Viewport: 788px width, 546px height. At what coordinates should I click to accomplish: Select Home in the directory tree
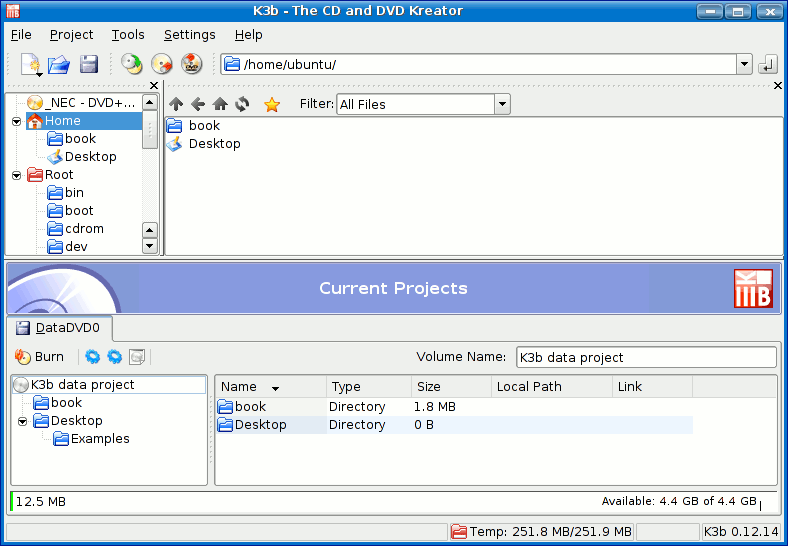pyautogui.click(x=84, y=121)
